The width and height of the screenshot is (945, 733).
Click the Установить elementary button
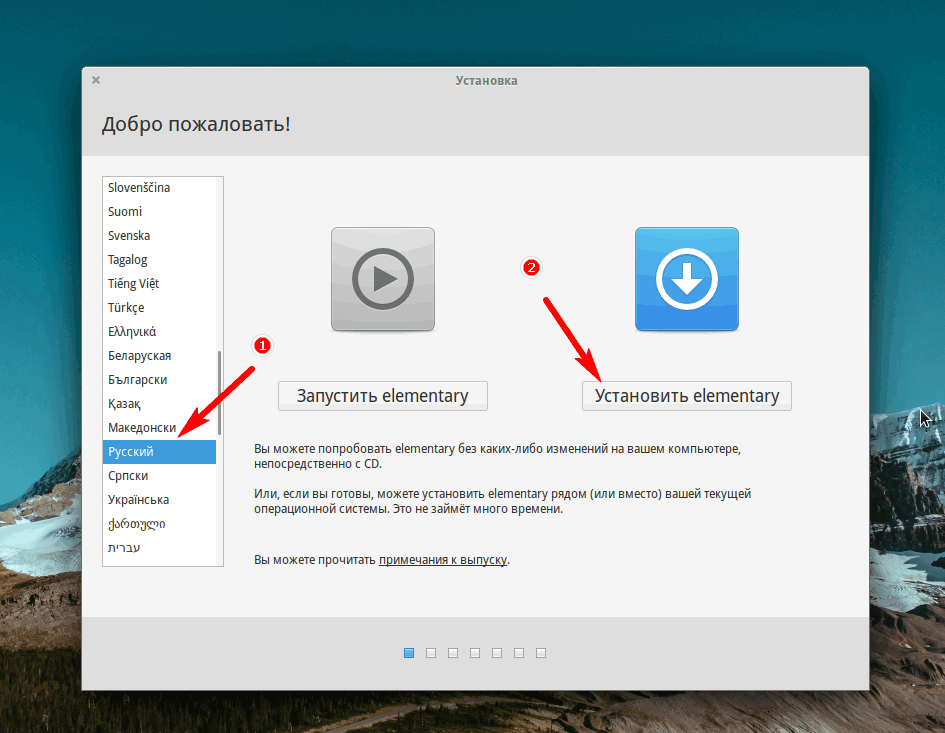[x=686, y=396]
